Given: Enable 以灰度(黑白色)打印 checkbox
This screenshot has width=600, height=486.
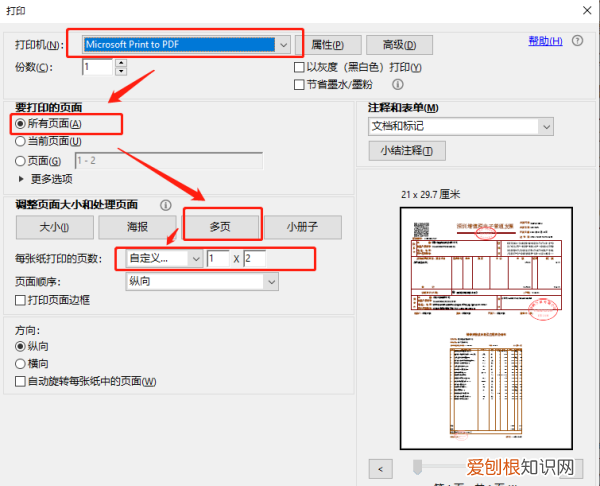Looking at the screenshot, I should (299, 67).
